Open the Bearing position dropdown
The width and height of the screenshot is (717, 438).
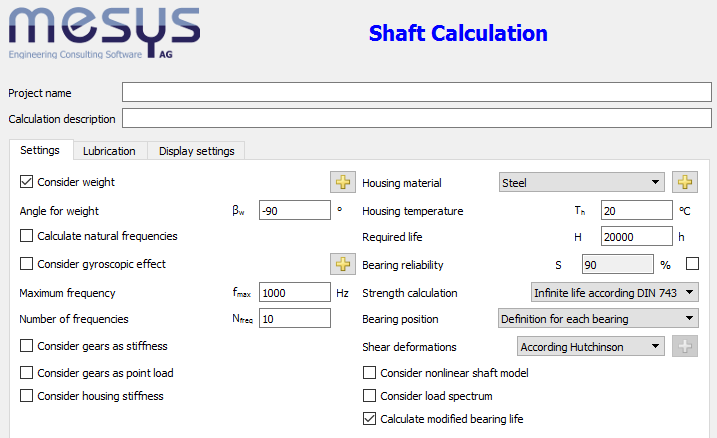pyautogui.click(x=598, y=319)
